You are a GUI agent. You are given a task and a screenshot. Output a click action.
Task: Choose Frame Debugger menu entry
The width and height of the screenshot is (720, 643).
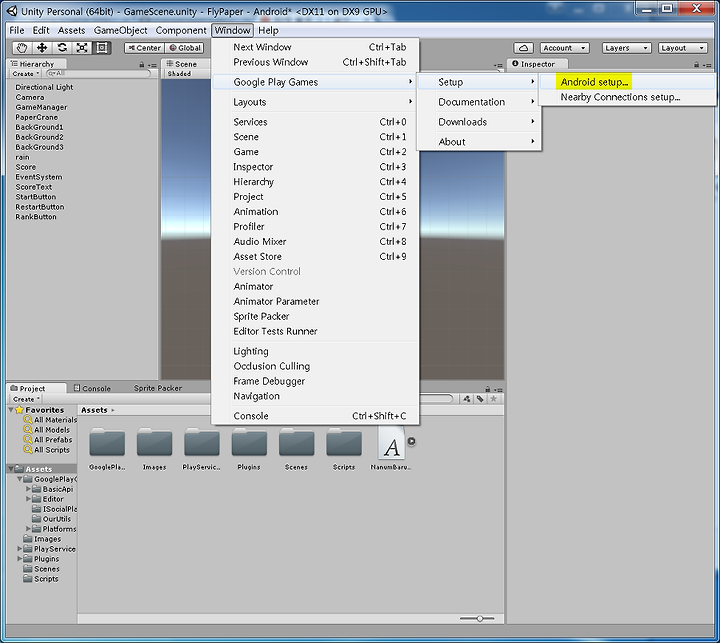point(315,381)
